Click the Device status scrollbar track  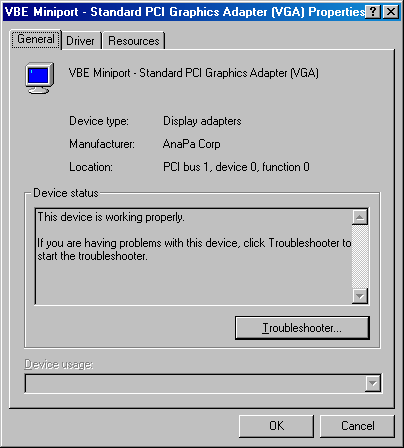coord(360,257)
